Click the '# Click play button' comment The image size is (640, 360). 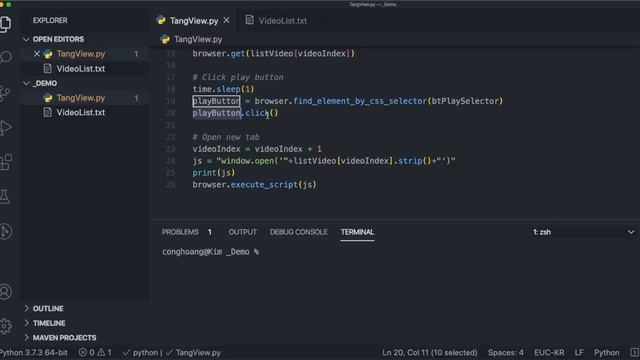point(238,77)
